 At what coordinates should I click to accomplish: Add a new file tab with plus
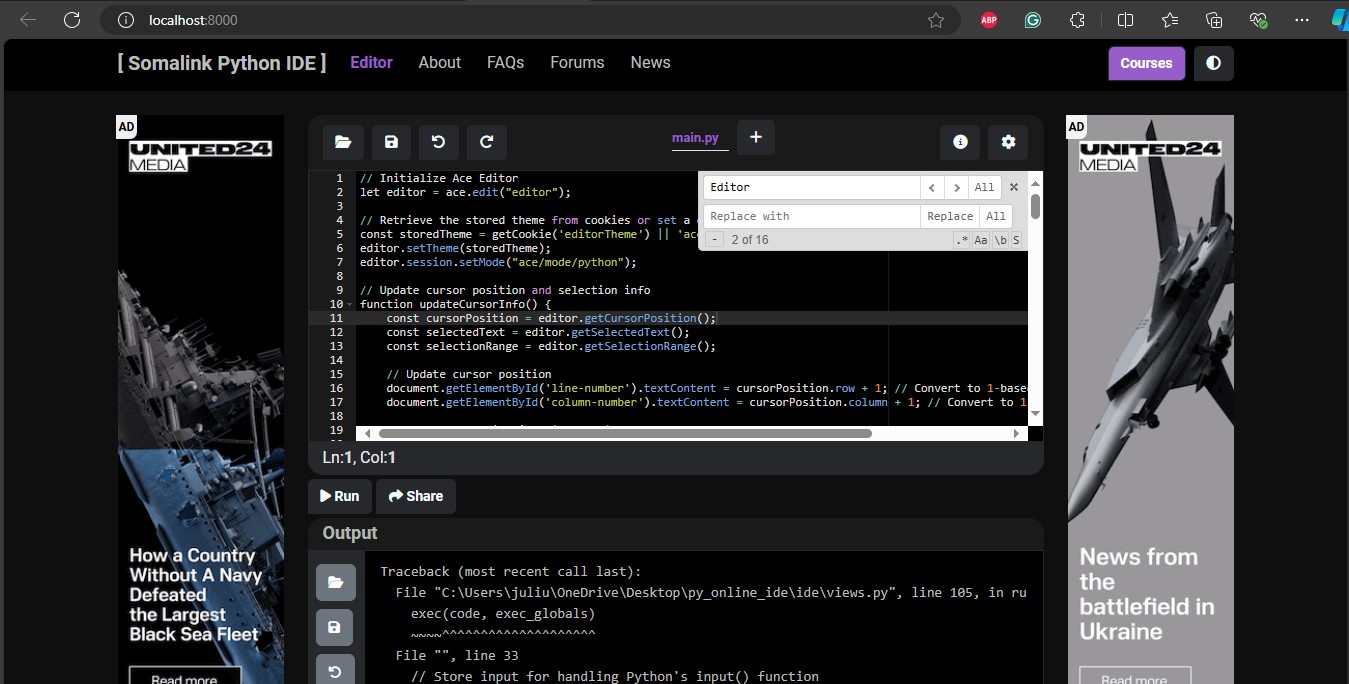coord(756,137)
